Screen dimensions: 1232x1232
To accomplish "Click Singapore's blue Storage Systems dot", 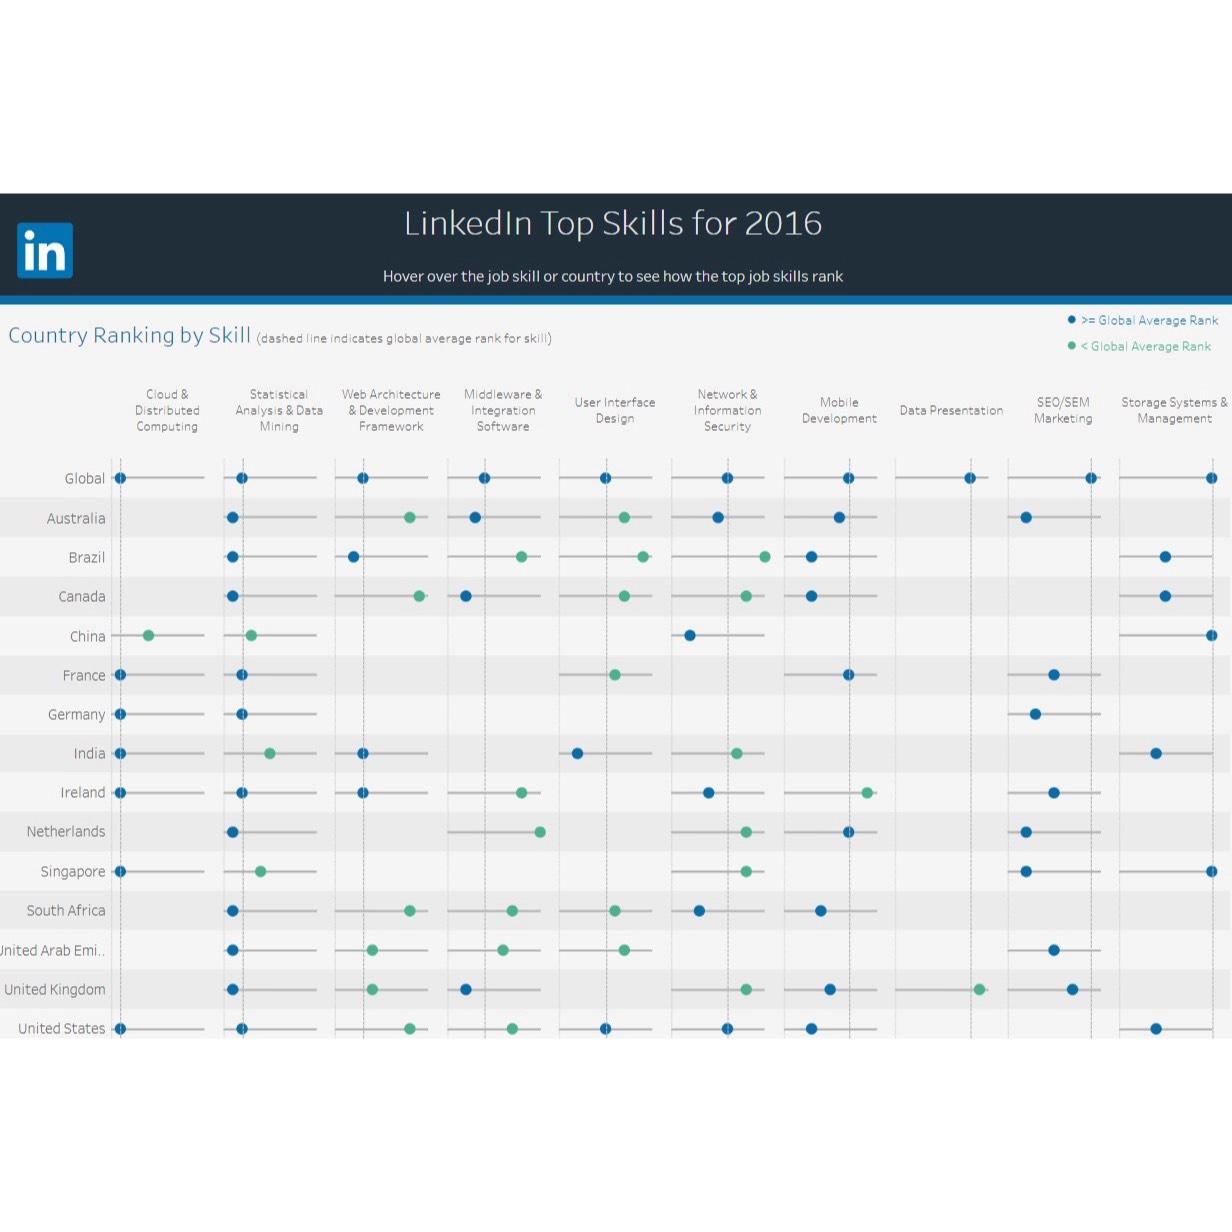I will tap(1211, 872).
